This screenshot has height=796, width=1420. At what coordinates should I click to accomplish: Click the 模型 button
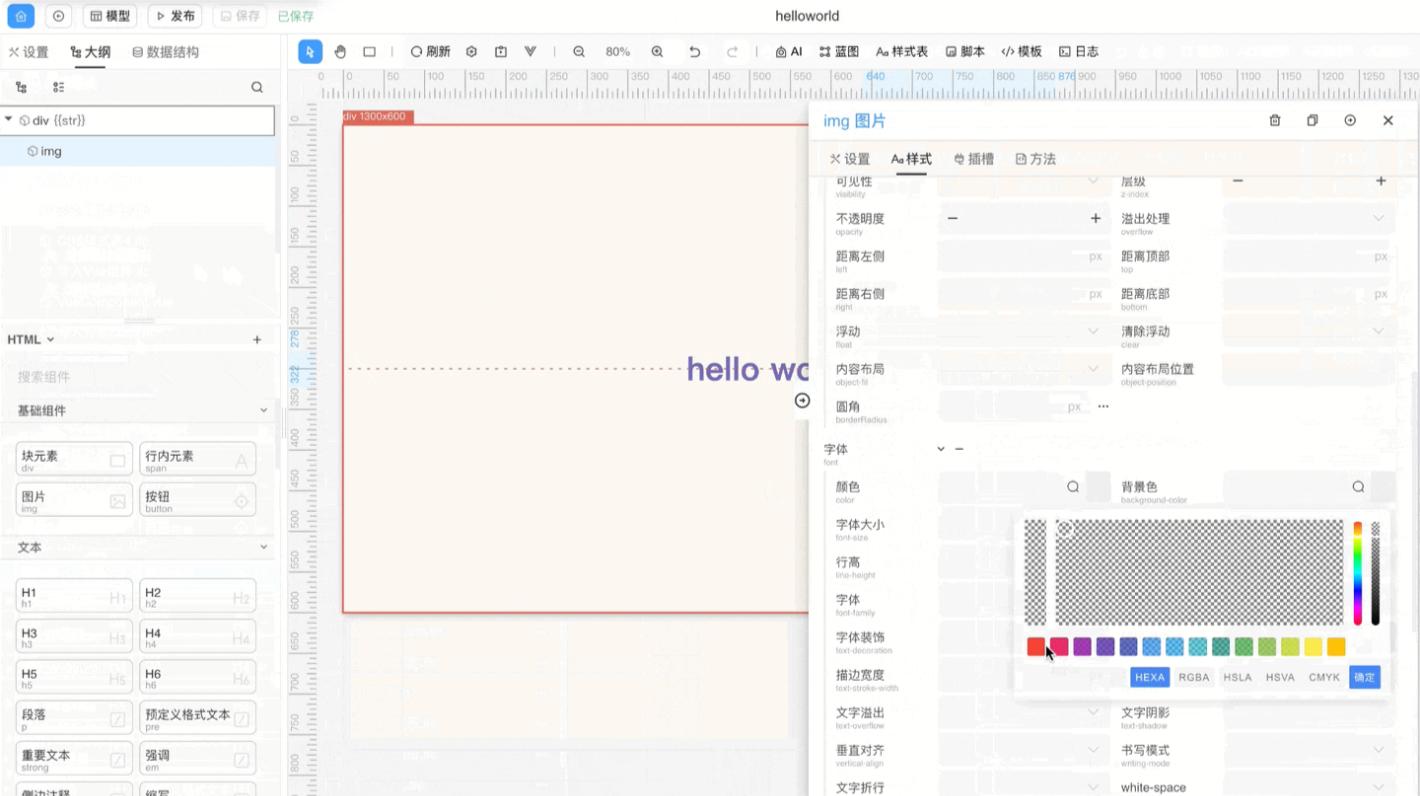pos(110,16)
